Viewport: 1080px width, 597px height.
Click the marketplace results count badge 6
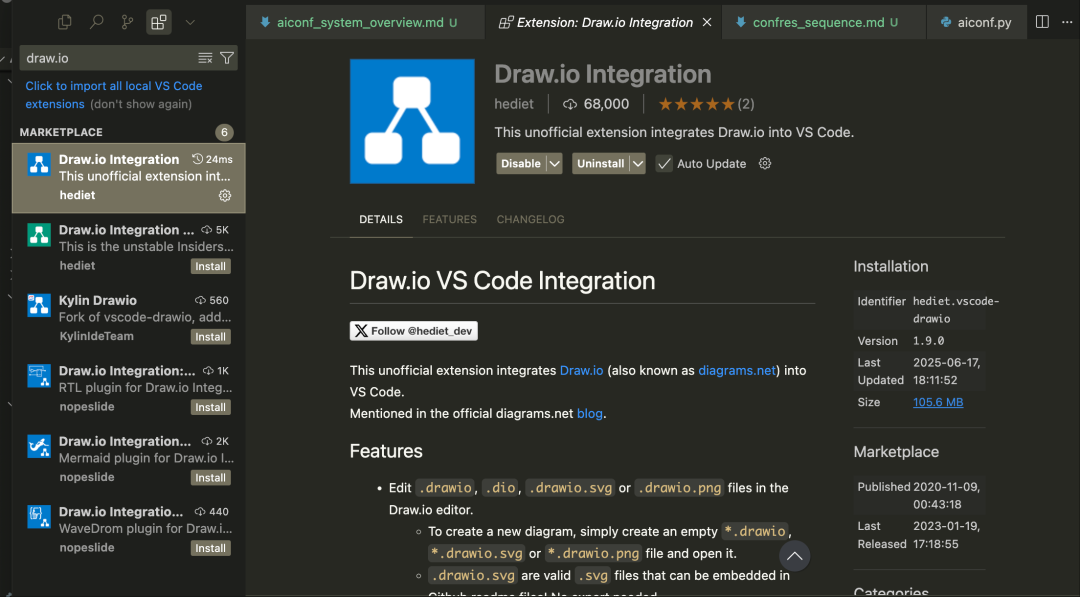[x=224, y=132]
